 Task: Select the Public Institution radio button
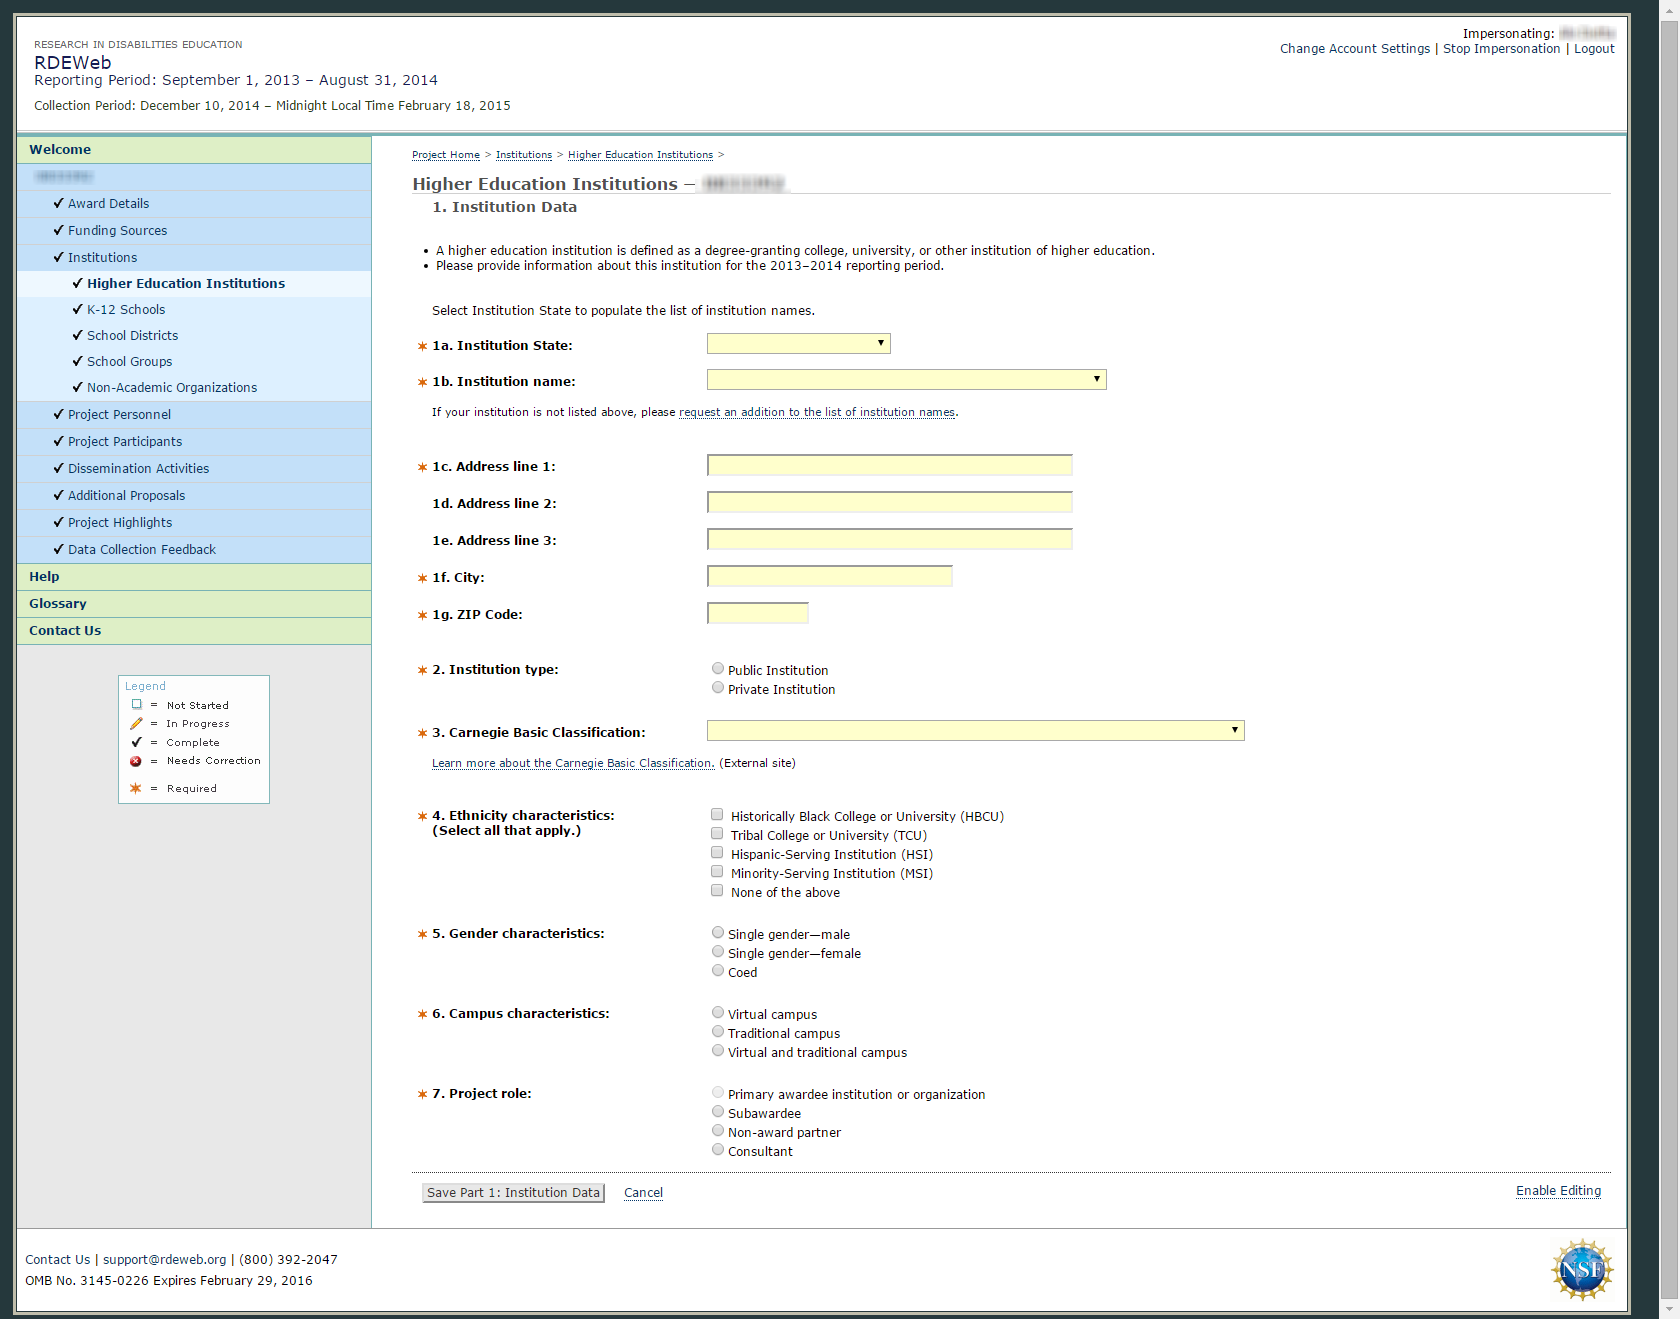[x=718, y=669]
